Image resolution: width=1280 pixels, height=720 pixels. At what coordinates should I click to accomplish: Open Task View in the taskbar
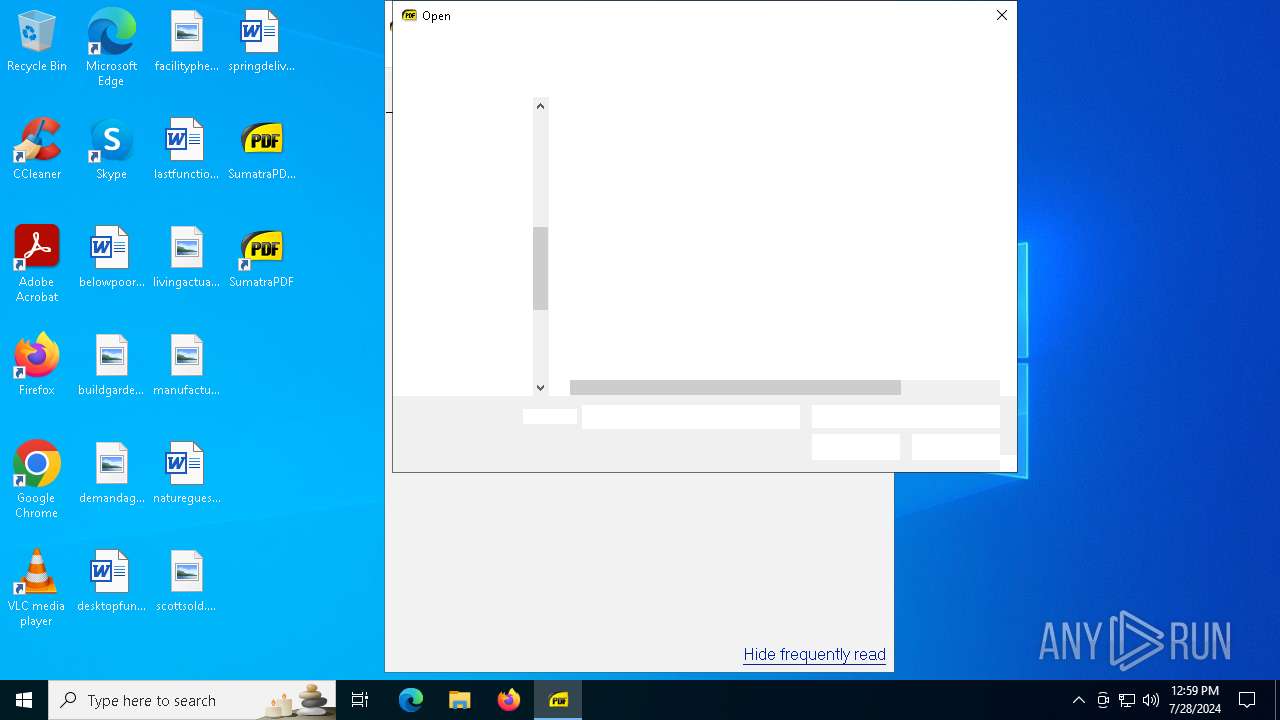coord(360,700)
